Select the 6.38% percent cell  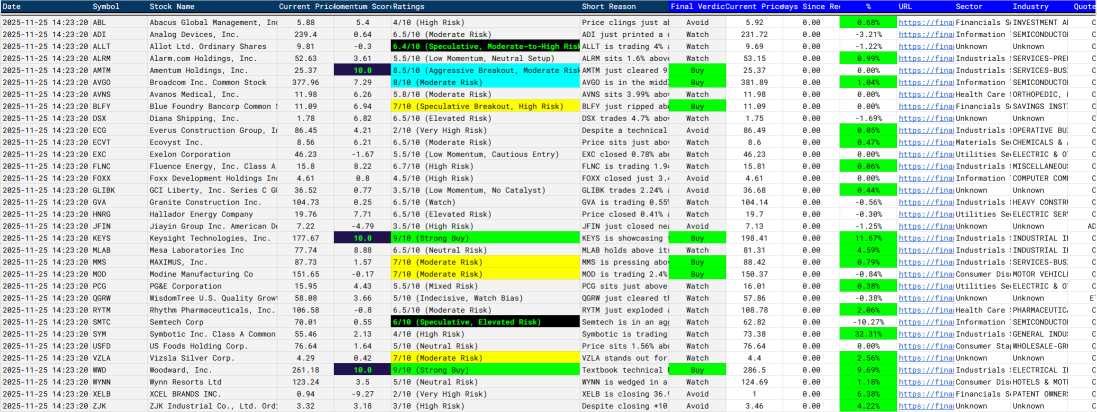[868, 394]
